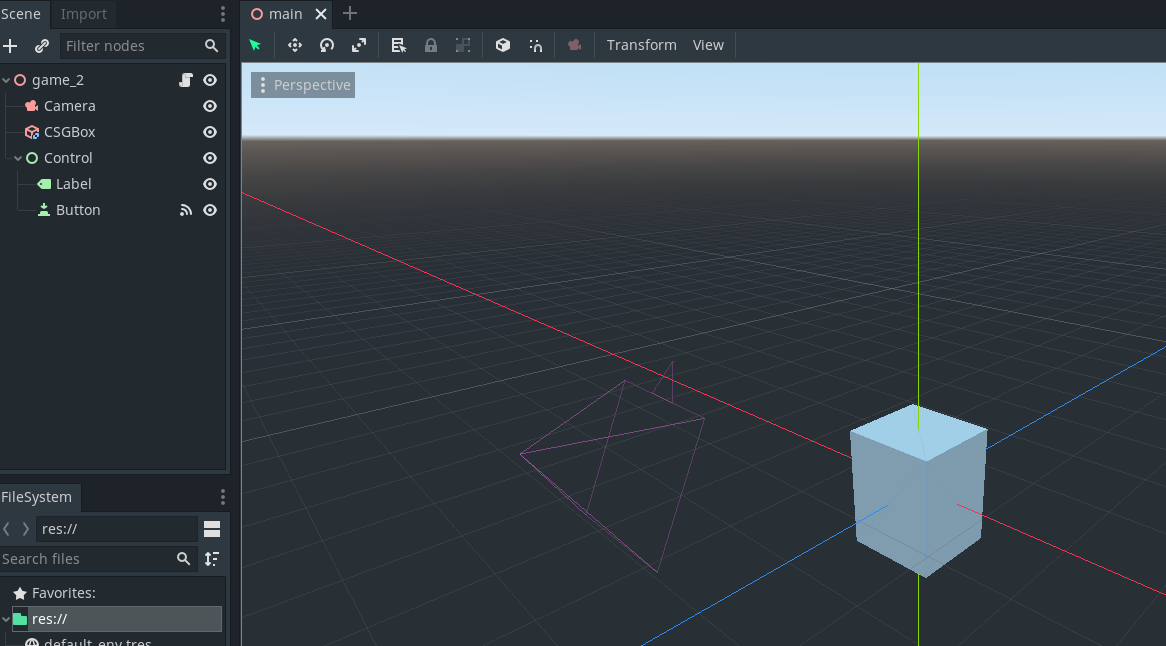Go to previous folder in FileSystem
The image size is (1166, 646).
click(x=7, y=529)
